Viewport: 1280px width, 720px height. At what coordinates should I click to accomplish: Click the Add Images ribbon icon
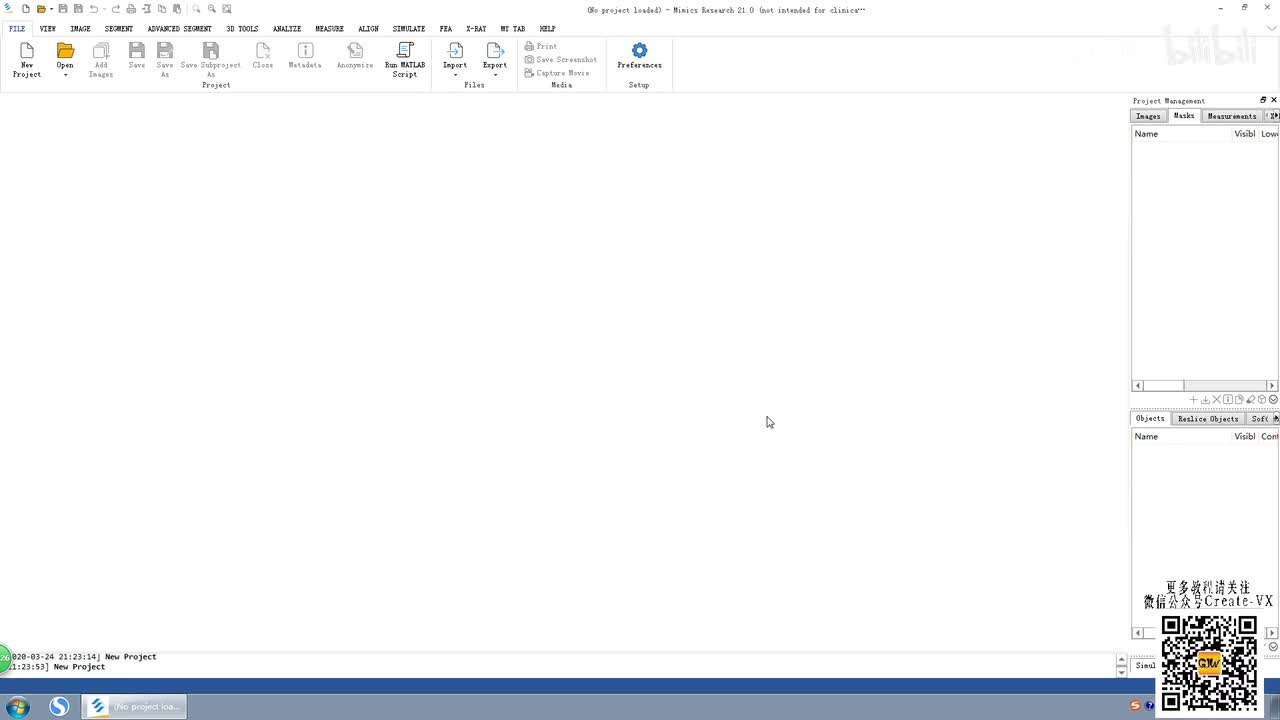click(x=101, y=51)
